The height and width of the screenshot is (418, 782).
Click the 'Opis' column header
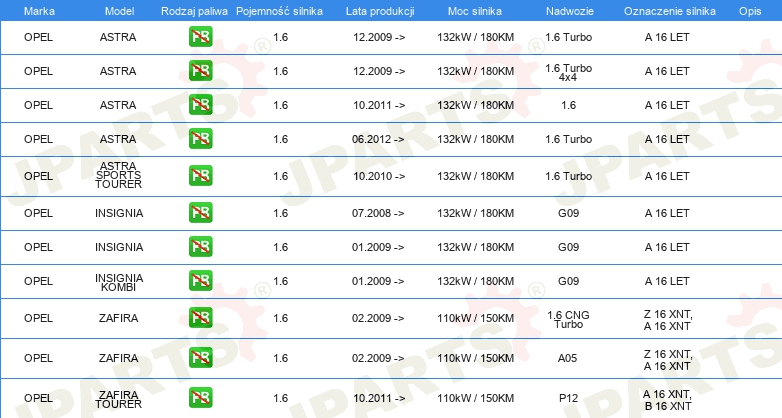(x=750, y=11)
